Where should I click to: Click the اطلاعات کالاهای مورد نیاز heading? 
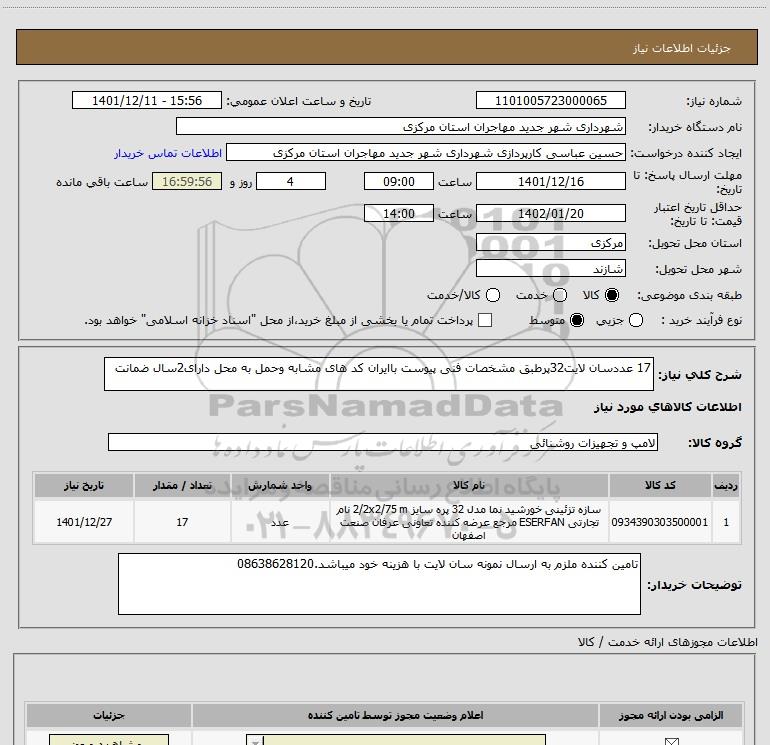tap(667, 407)
